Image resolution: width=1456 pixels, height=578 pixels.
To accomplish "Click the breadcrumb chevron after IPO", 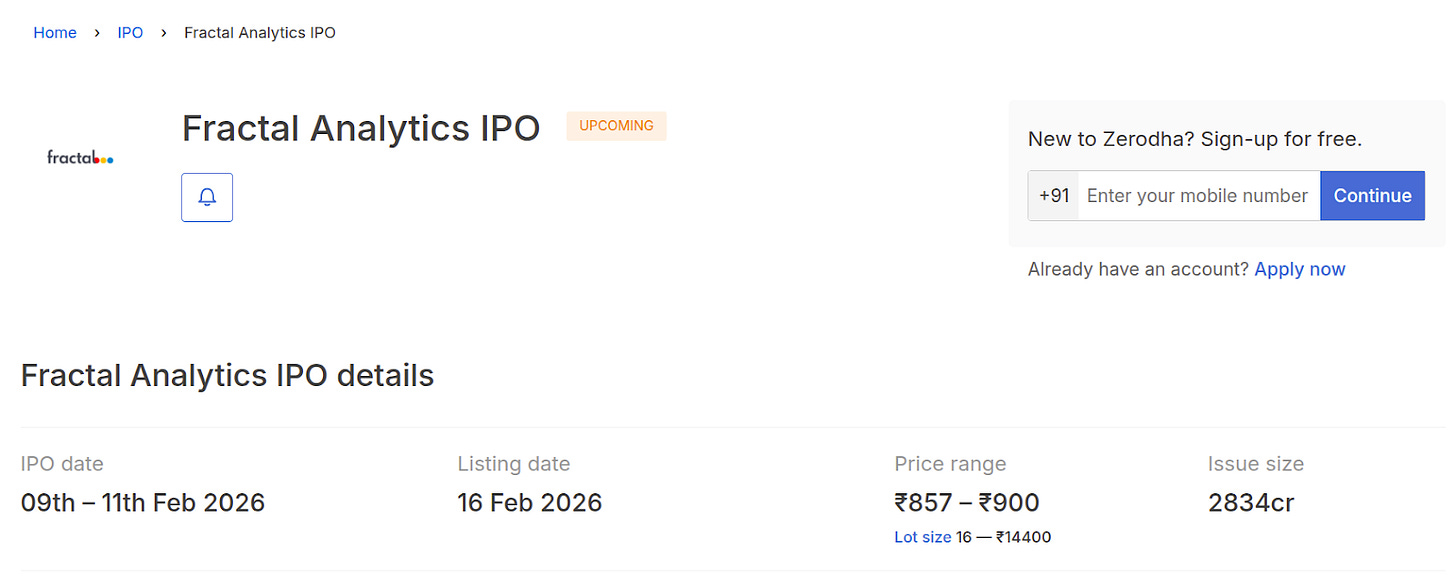I will tap(164, 33).
